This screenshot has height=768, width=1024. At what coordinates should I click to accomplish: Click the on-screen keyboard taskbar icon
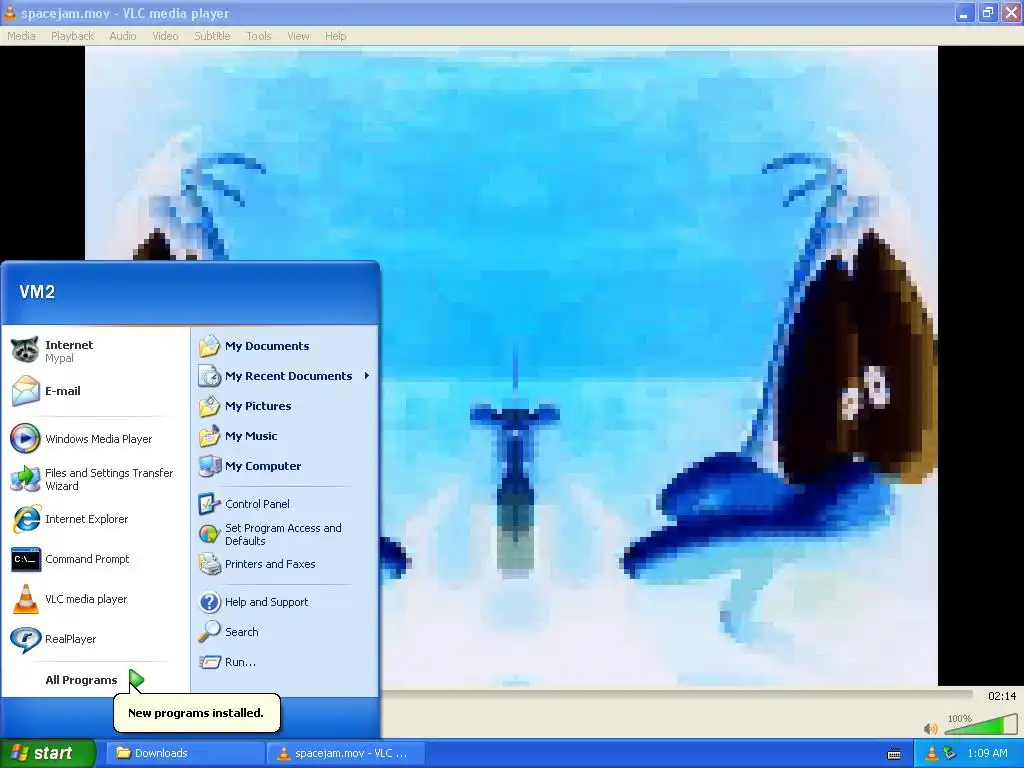click(x=894, y=754)
